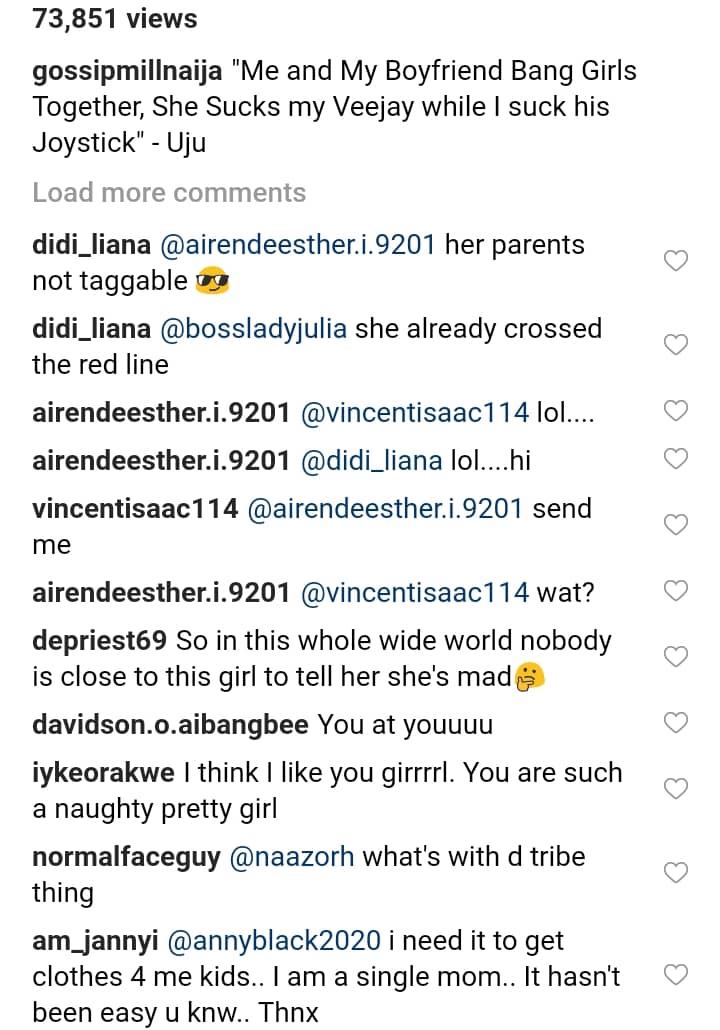Expand Load more comments

coord(169,192)
